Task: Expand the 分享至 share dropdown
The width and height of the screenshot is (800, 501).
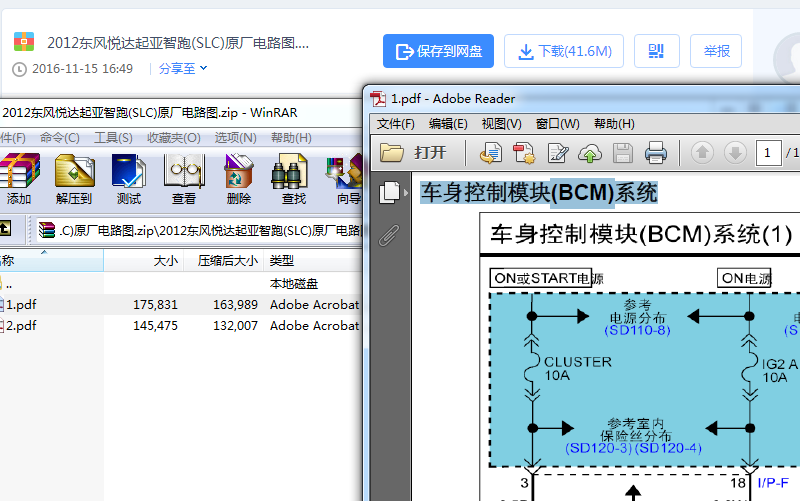Action: (x=183, y=68)
